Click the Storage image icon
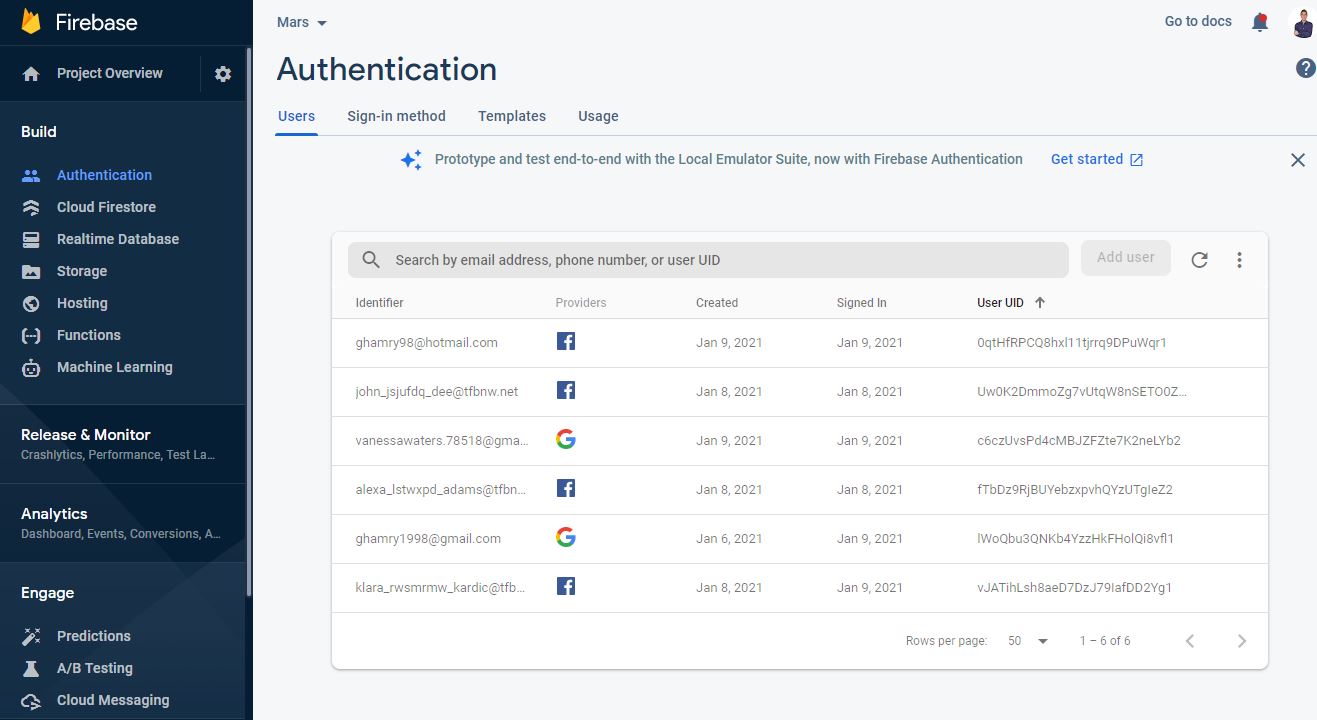This screenshot has height=720, width=1317. pos(31,271)
